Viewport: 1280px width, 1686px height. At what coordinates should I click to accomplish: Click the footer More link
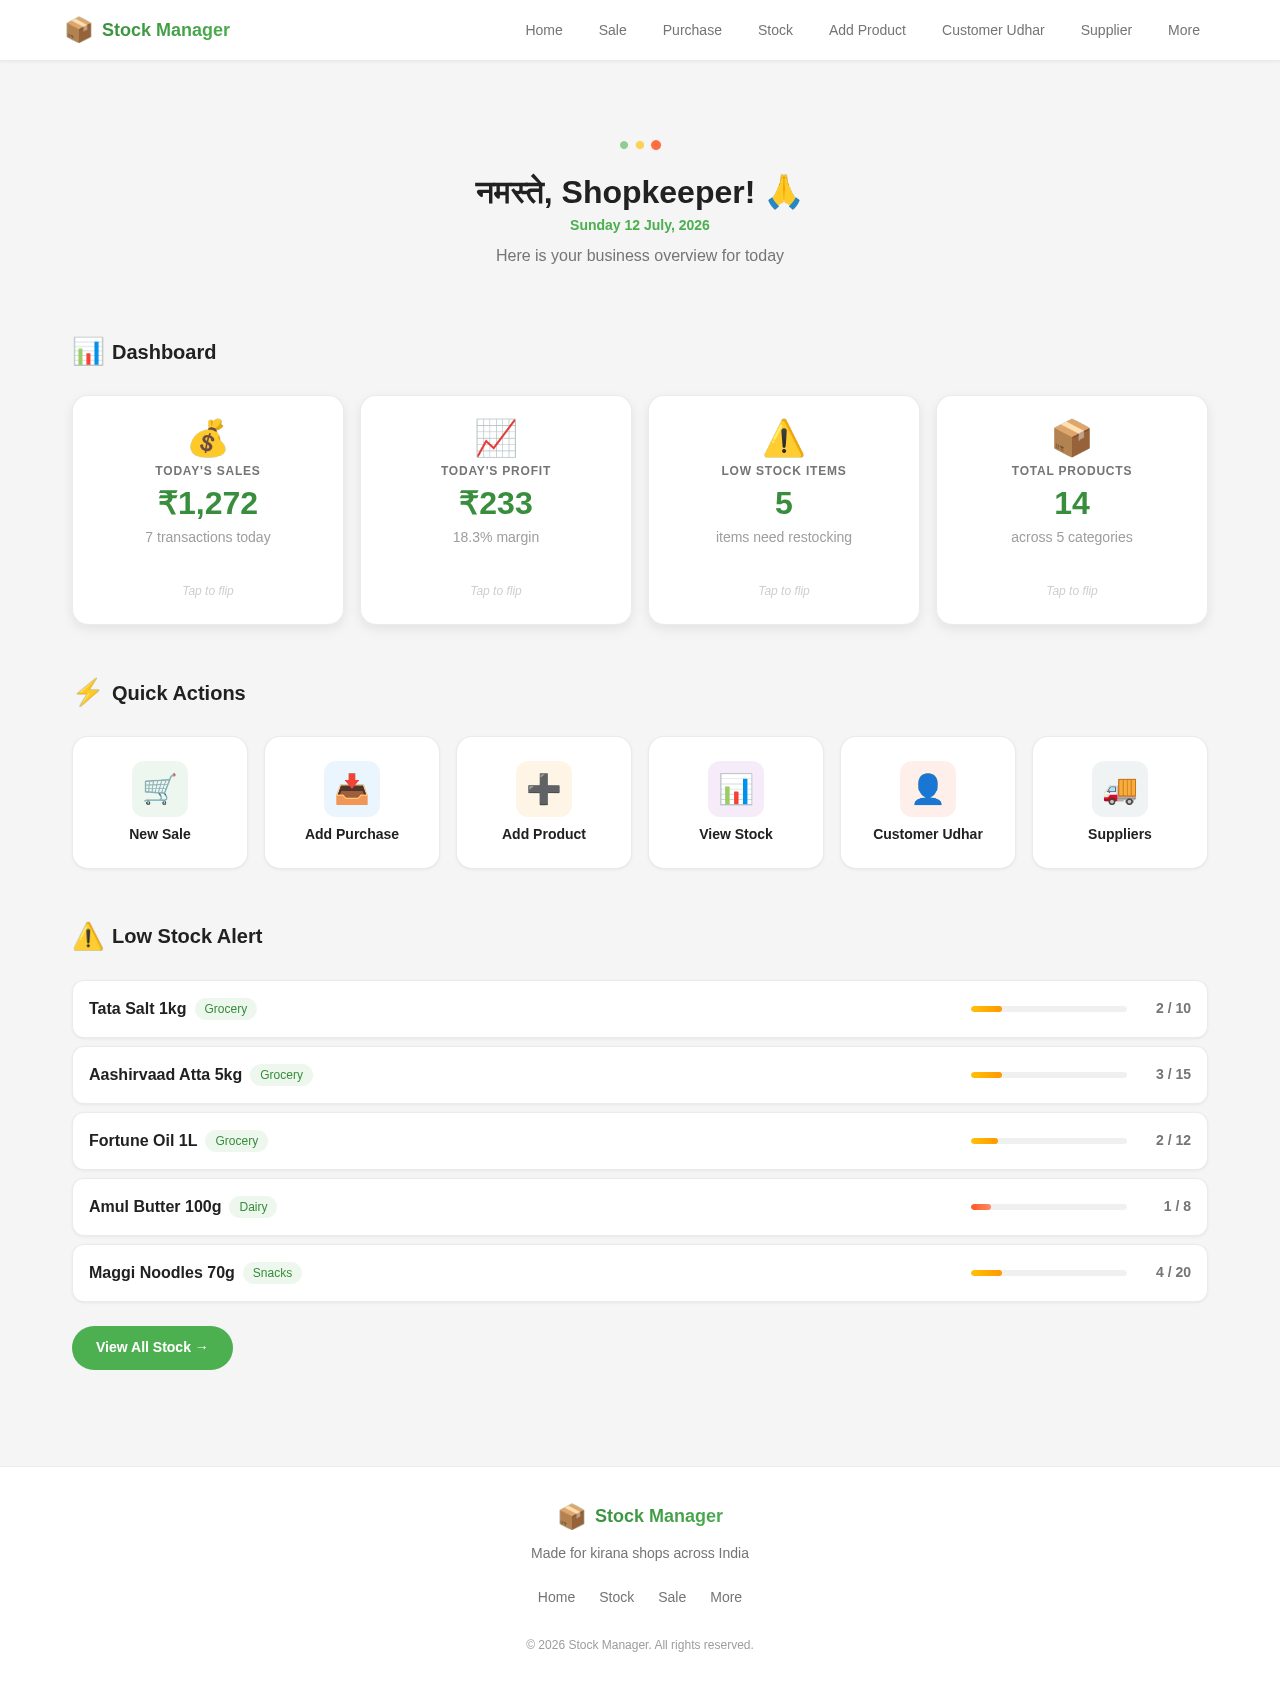726,1597
